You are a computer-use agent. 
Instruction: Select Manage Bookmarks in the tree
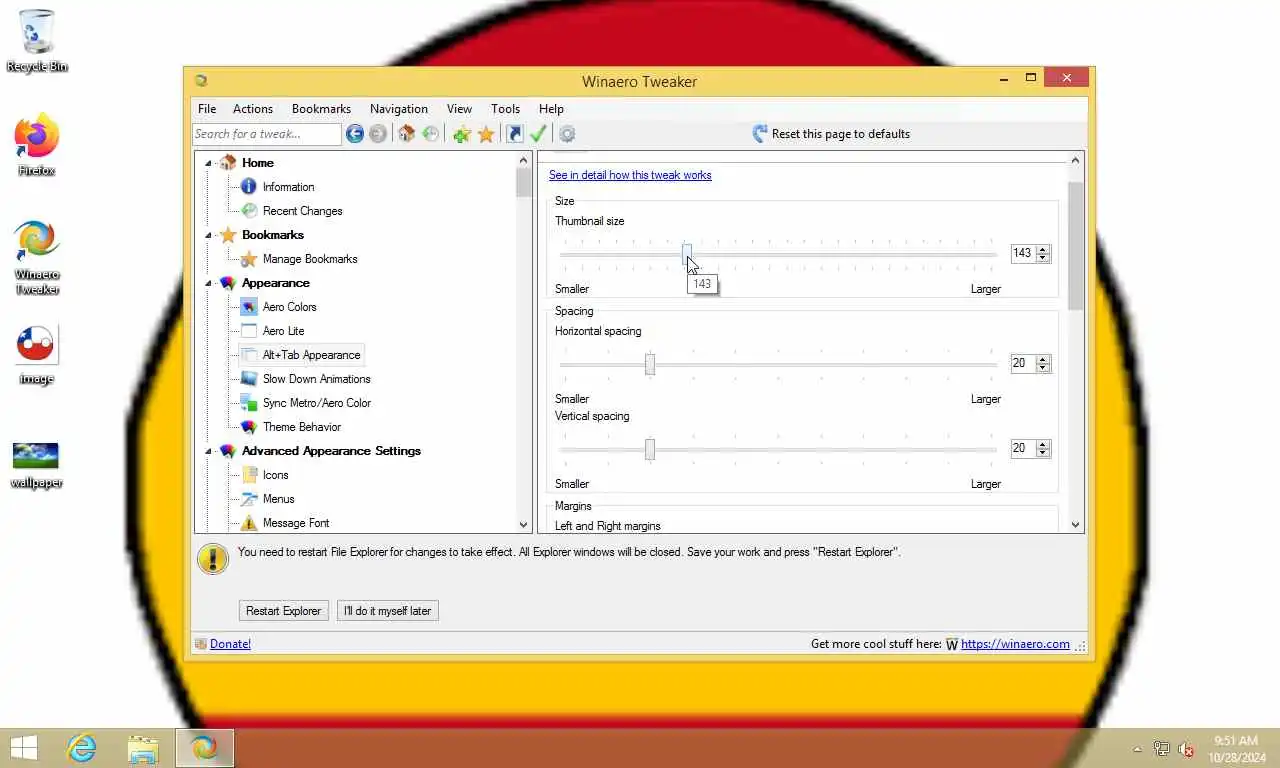(310, 259)
